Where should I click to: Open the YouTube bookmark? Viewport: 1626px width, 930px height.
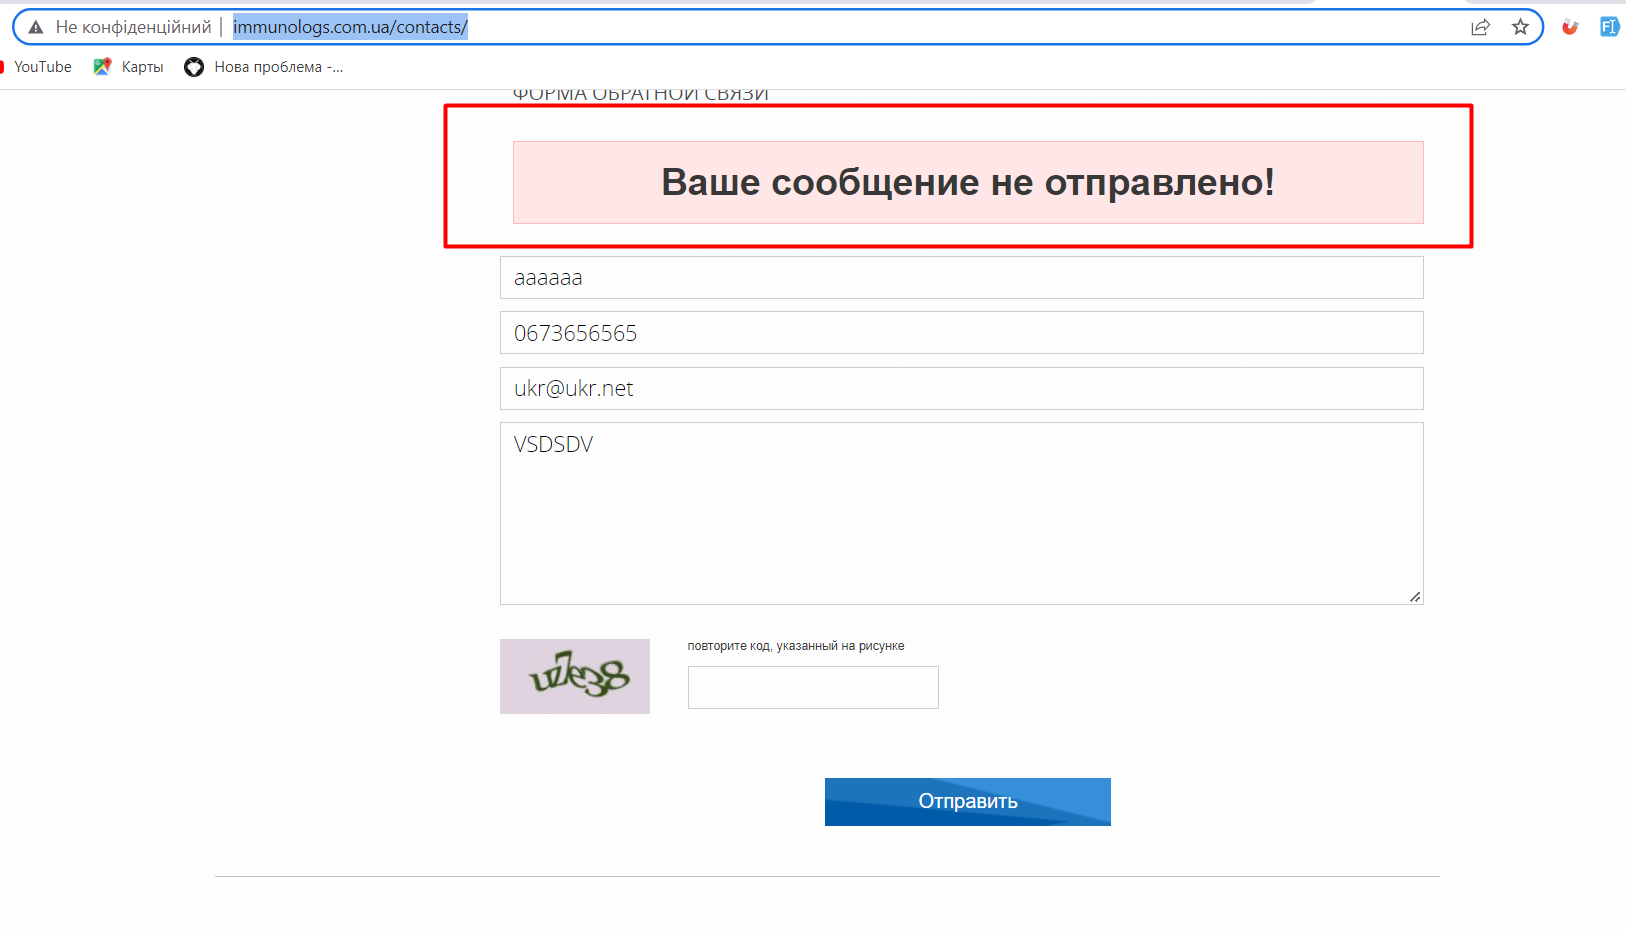coord(42,67)
